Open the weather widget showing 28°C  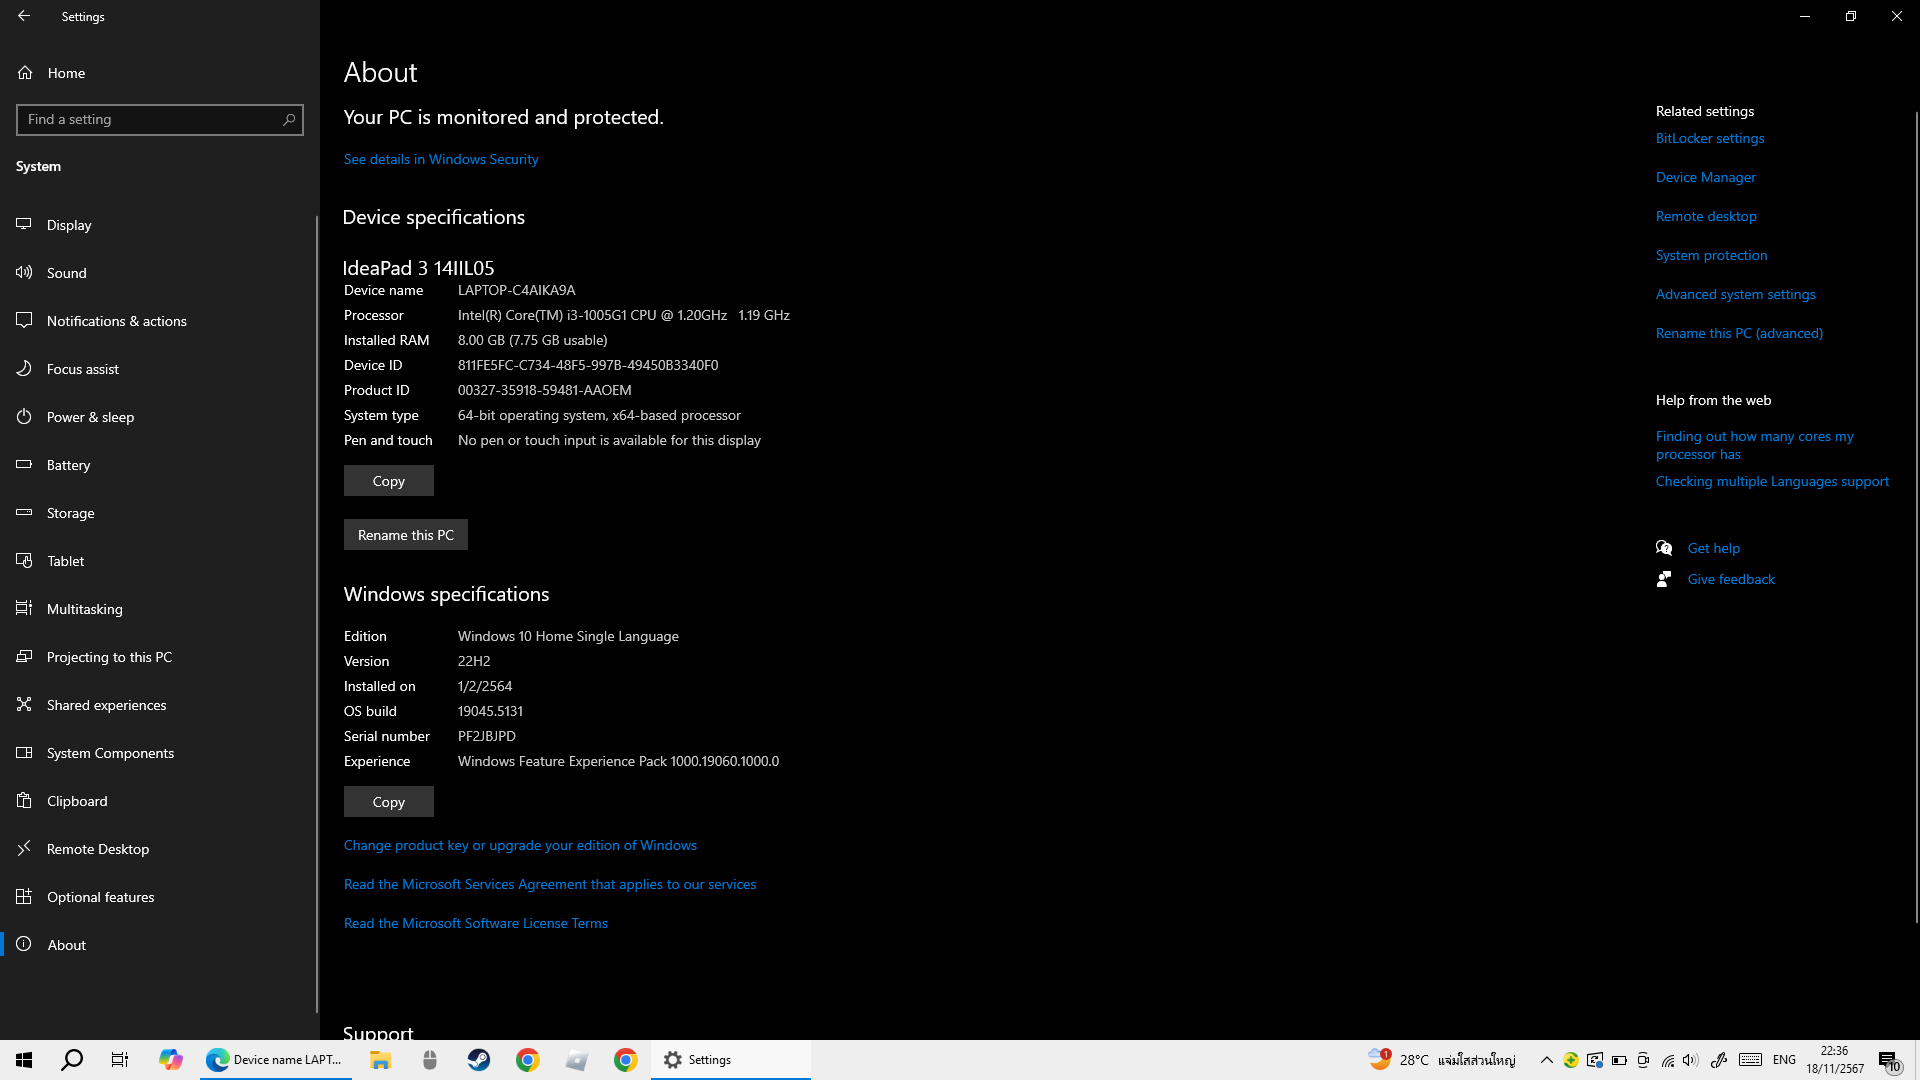(x=1442, y=1060)
